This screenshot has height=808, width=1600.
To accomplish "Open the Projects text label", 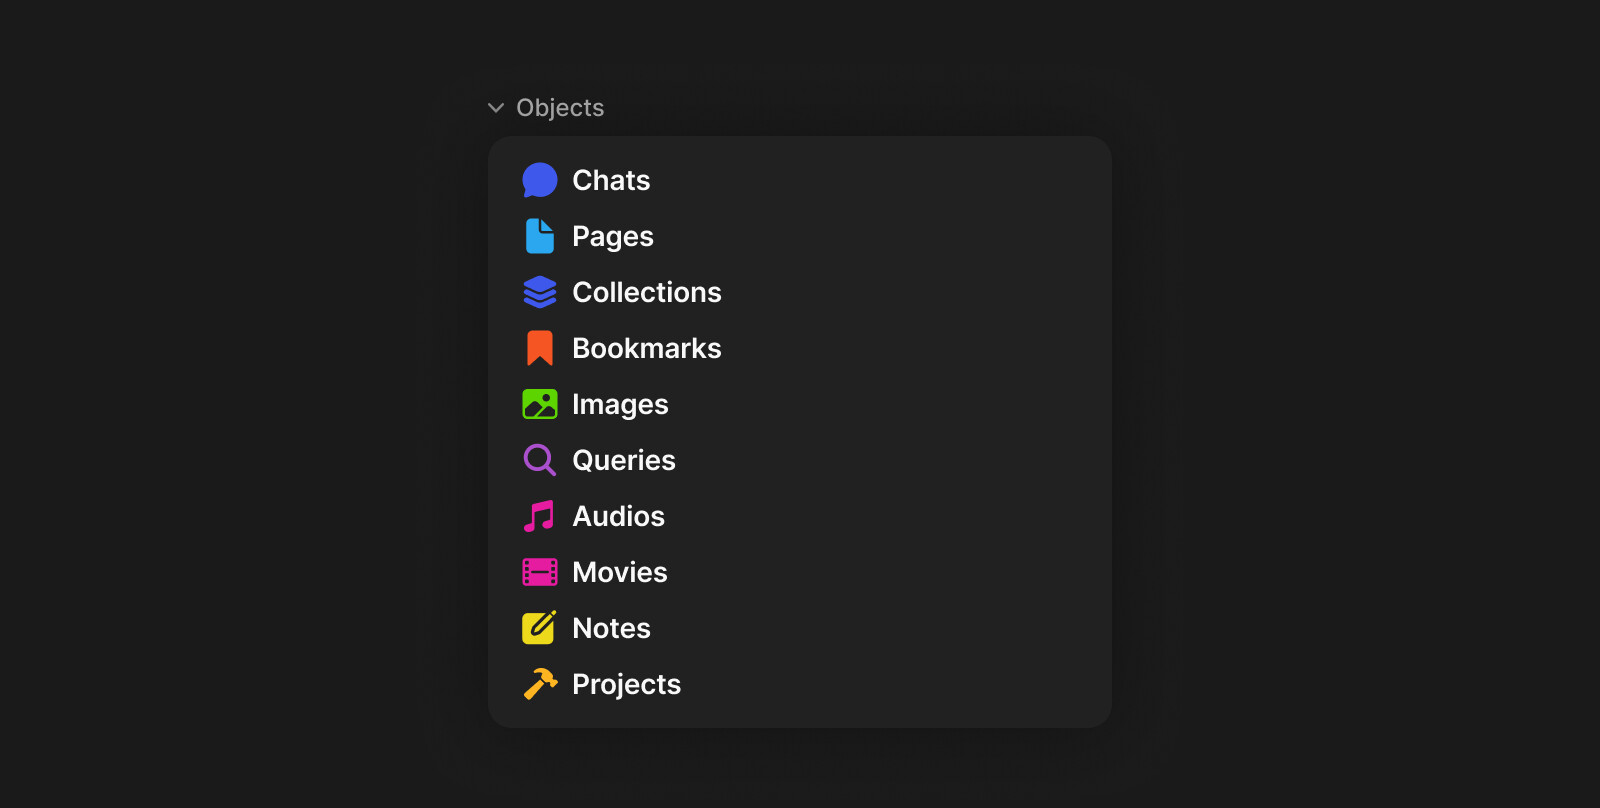I will click(626, 684).
